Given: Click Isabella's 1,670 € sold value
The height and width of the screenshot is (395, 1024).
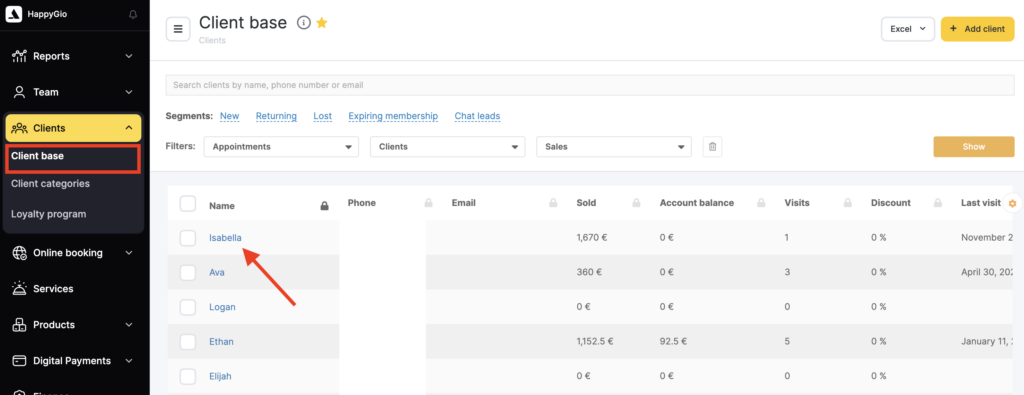Looking at the screenshot, I should [x=592, y=238].
